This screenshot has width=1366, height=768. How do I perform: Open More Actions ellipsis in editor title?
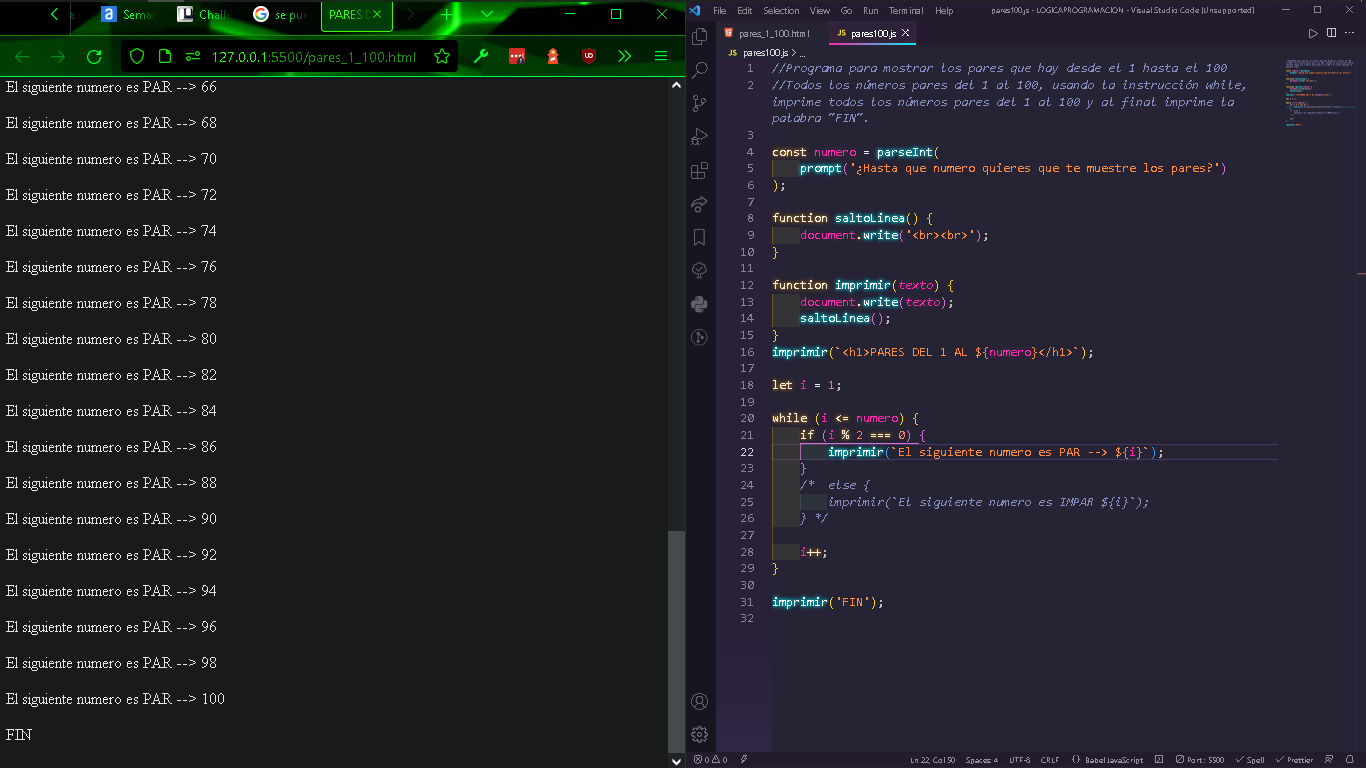tap(1350, 33)
